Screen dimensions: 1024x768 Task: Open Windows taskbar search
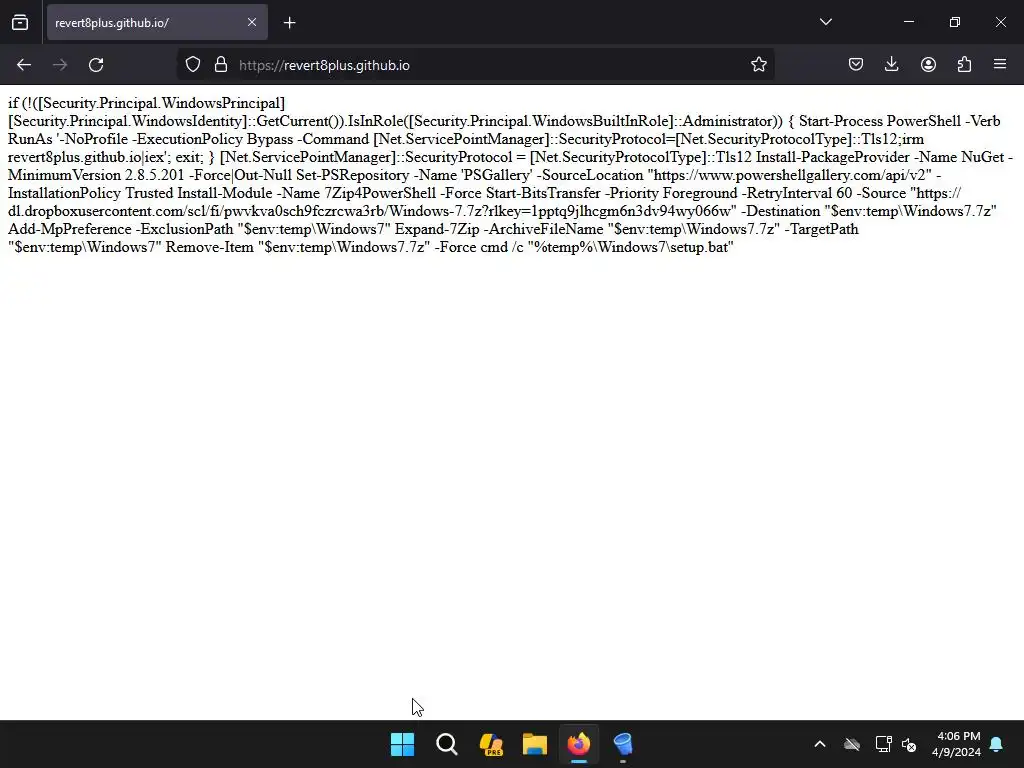(447, 744)
